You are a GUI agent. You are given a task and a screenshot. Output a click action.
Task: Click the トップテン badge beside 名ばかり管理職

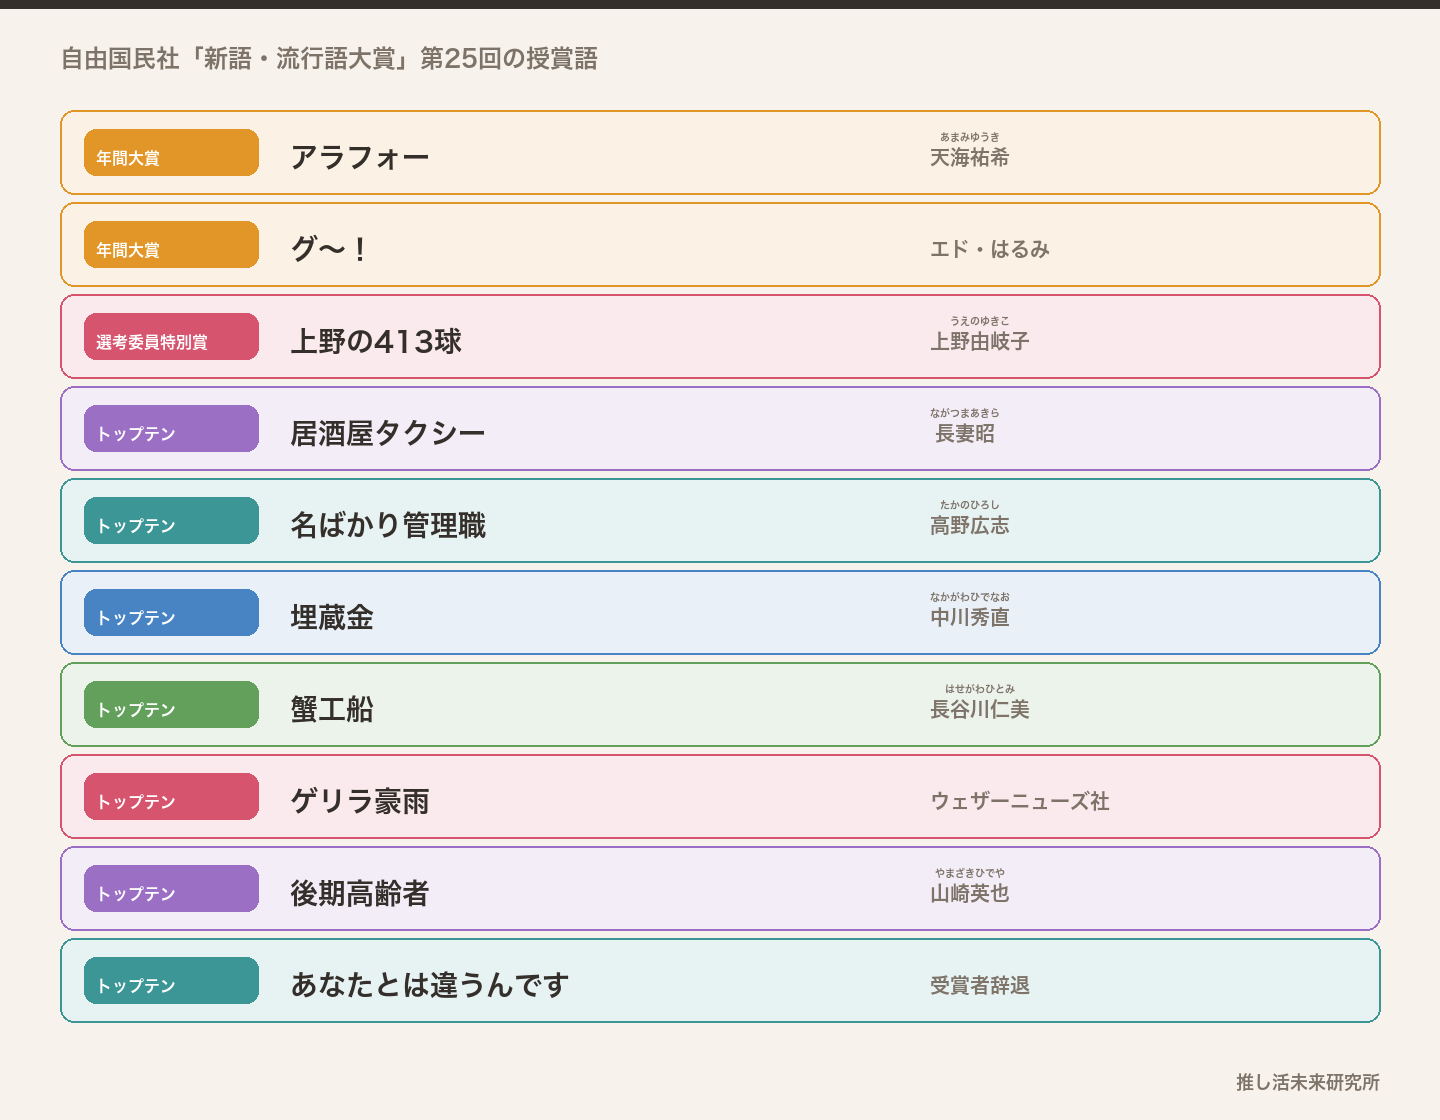[171, 521]
